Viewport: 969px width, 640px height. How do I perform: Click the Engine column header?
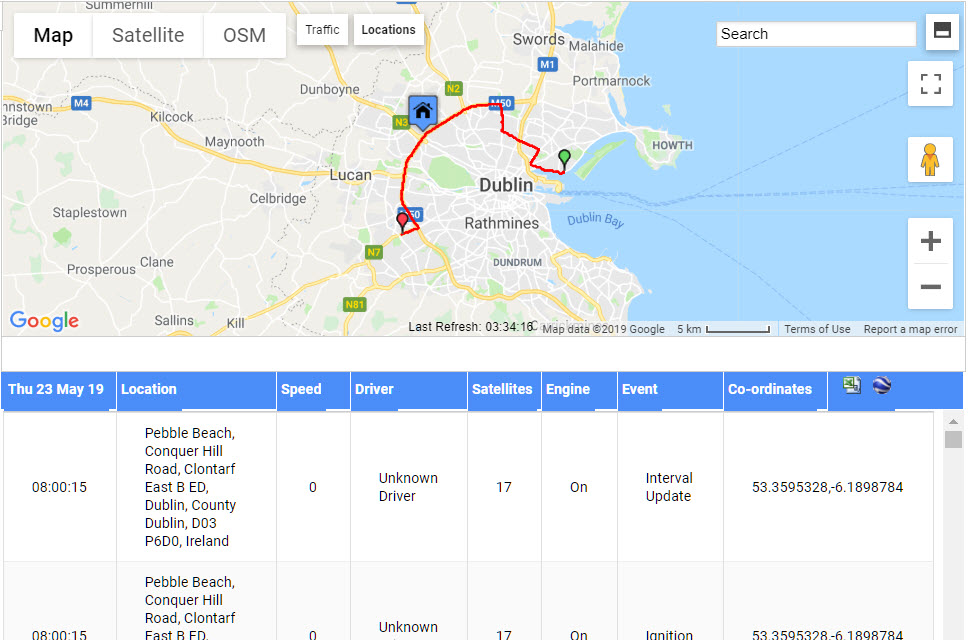pos(580,390)
